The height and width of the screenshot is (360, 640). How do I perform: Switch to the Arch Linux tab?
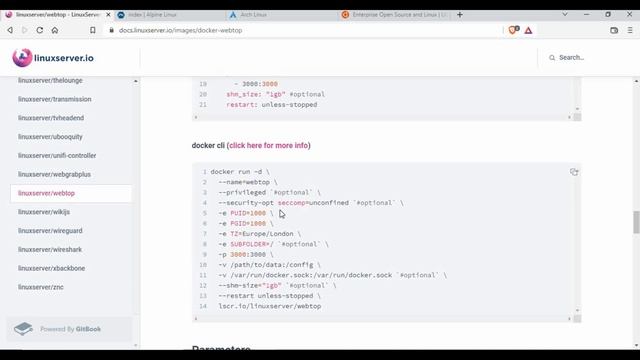pos(282,15)
